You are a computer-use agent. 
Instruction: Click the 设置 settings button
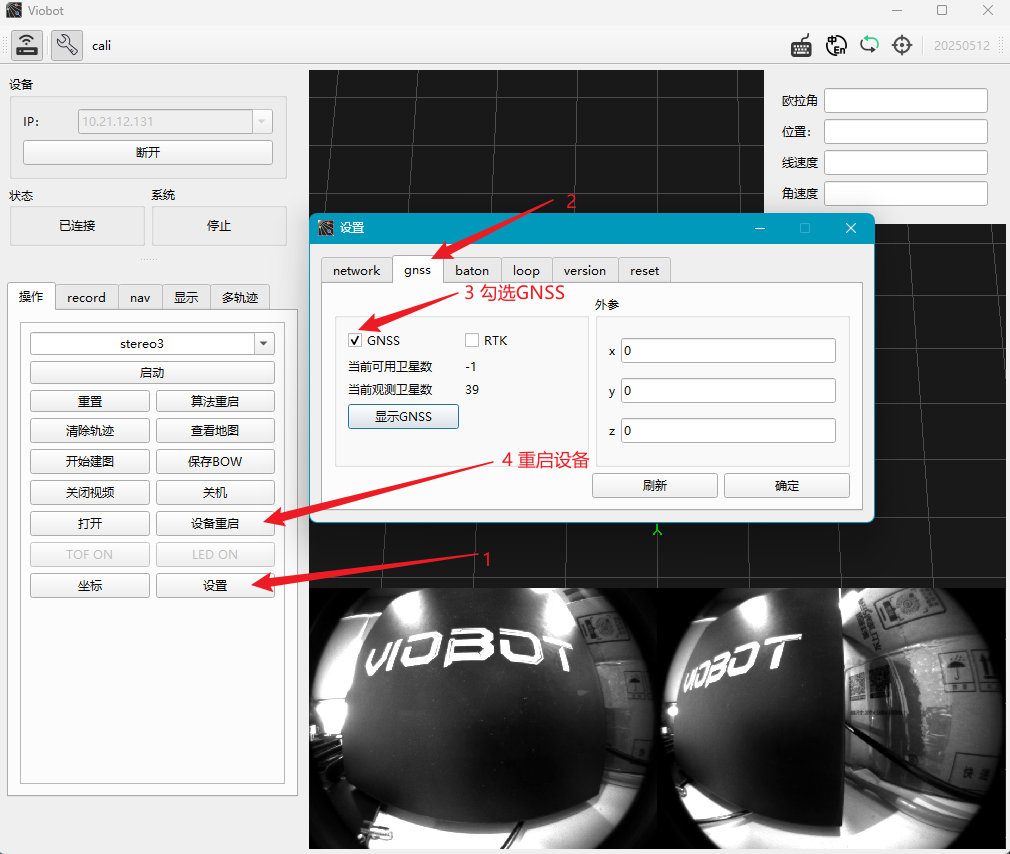[x=215, y=585]
